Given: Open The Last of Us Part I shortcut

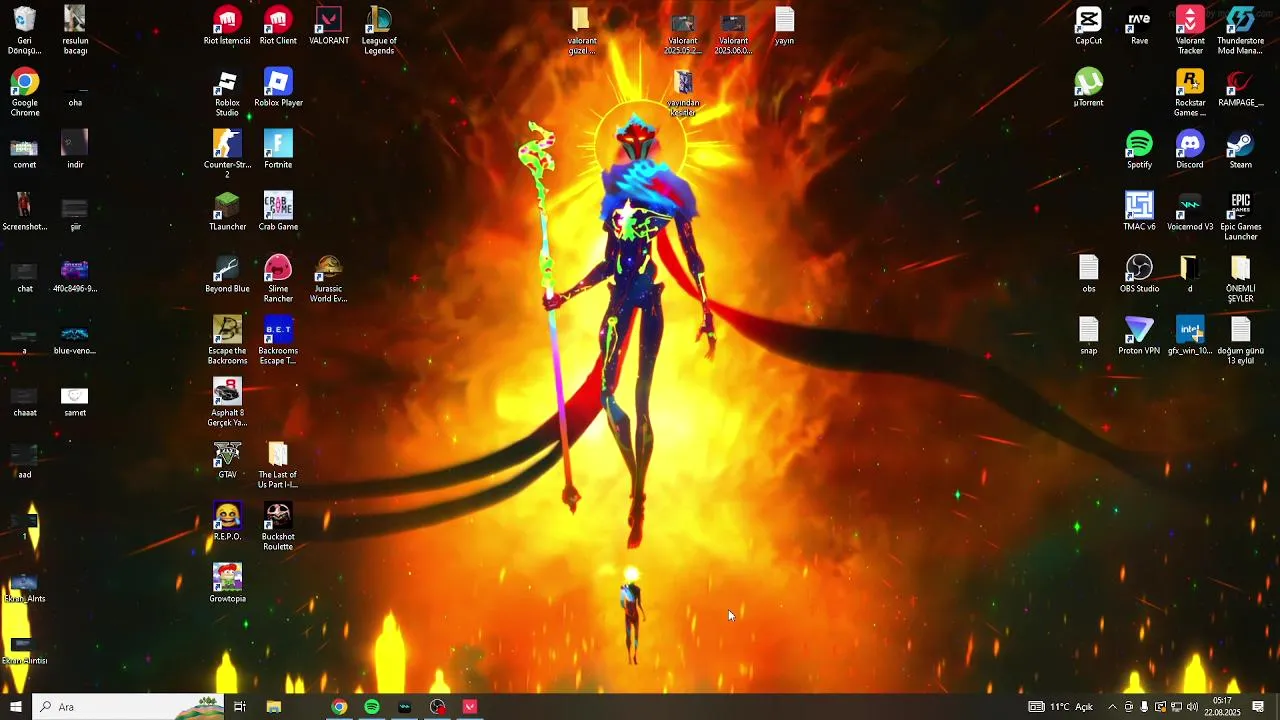Looking at the screenshot, I should click(x=278, y=465).
